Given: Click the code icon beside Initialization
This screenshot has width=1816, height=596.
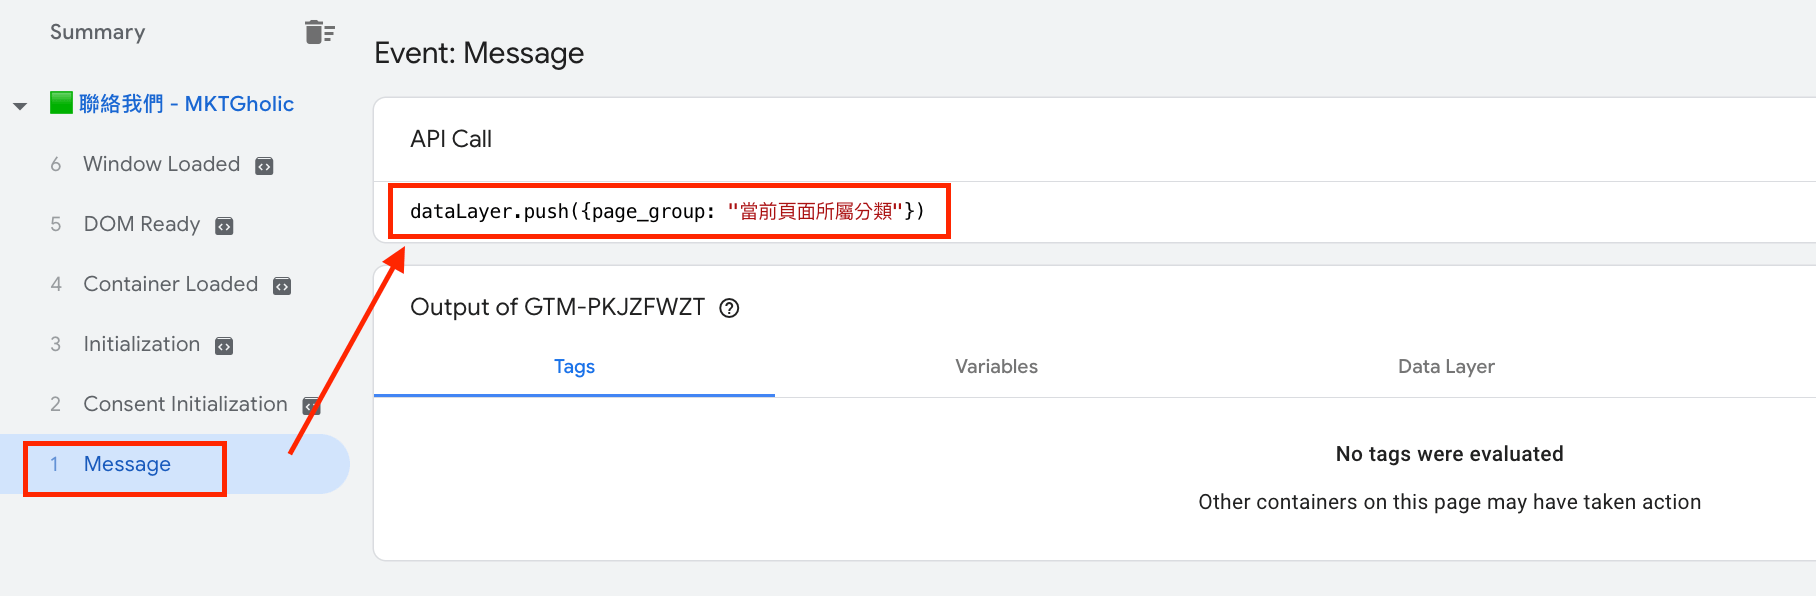Looking at the screenshot, I should pyautogui.click(x=224, y=346).
